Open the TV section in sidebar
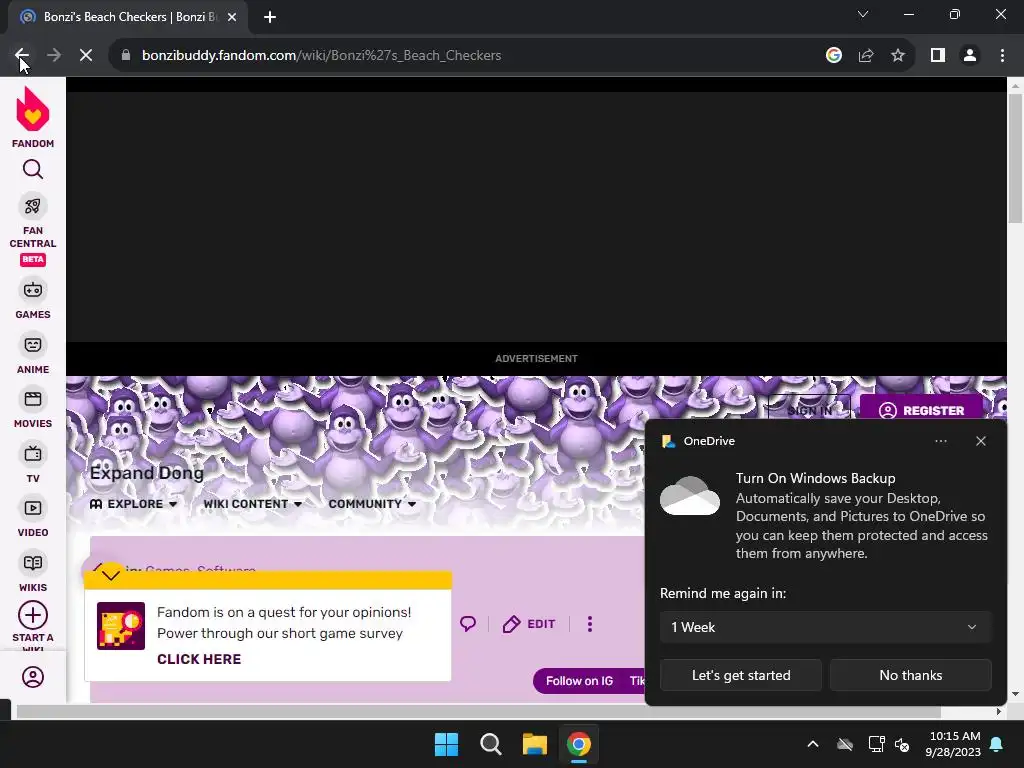The image size is (1024, 768). (x=33, y=464)
